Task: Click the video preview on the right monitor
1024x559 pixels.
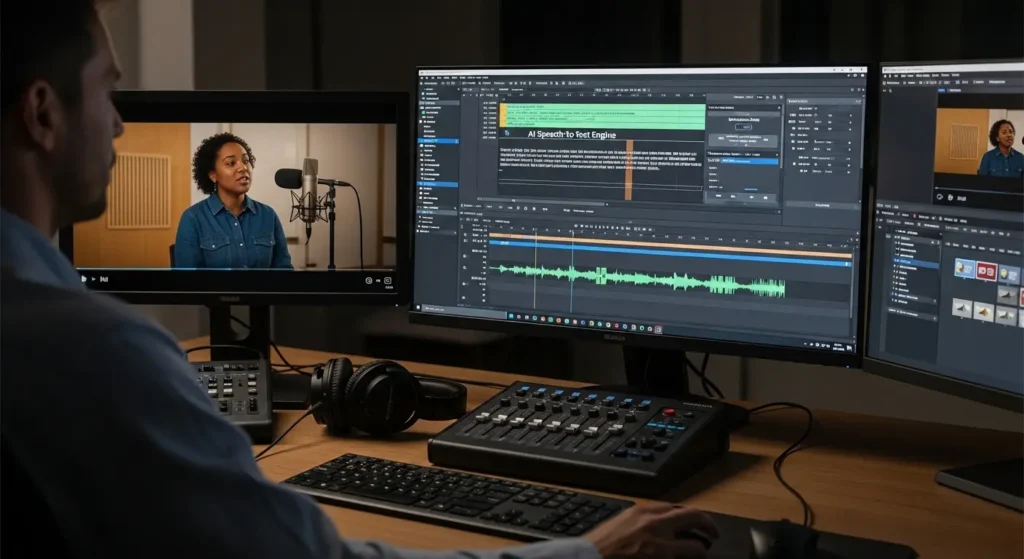Action: click(979, 142)
